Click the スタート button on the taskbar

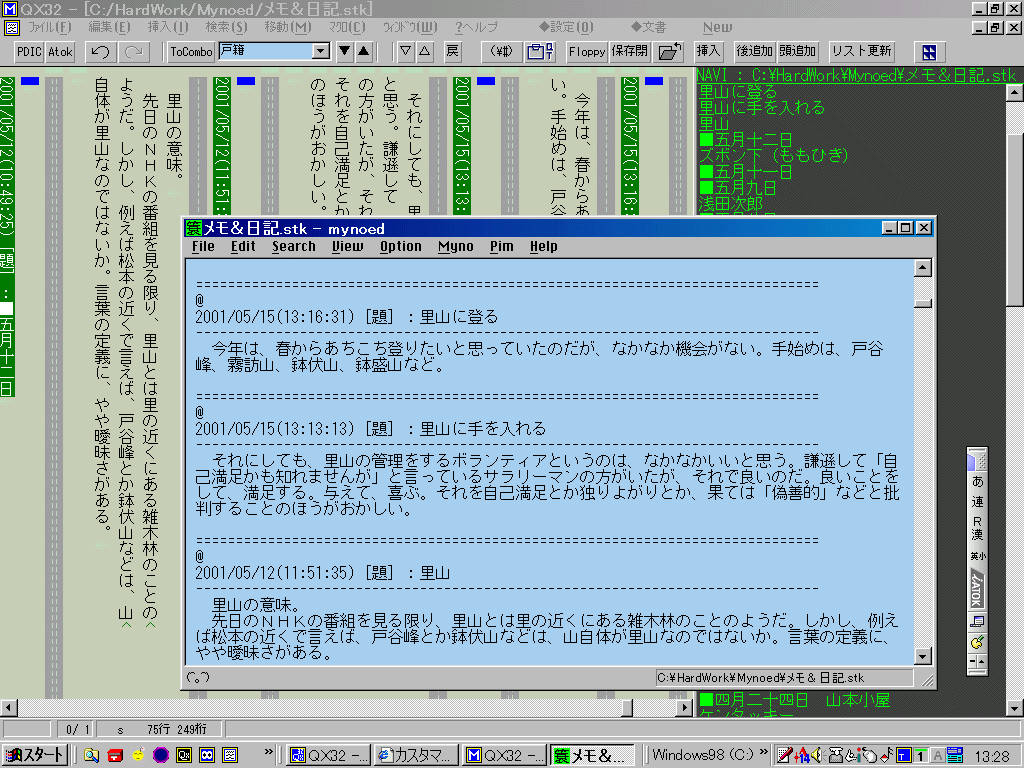[x=35, y=756]
